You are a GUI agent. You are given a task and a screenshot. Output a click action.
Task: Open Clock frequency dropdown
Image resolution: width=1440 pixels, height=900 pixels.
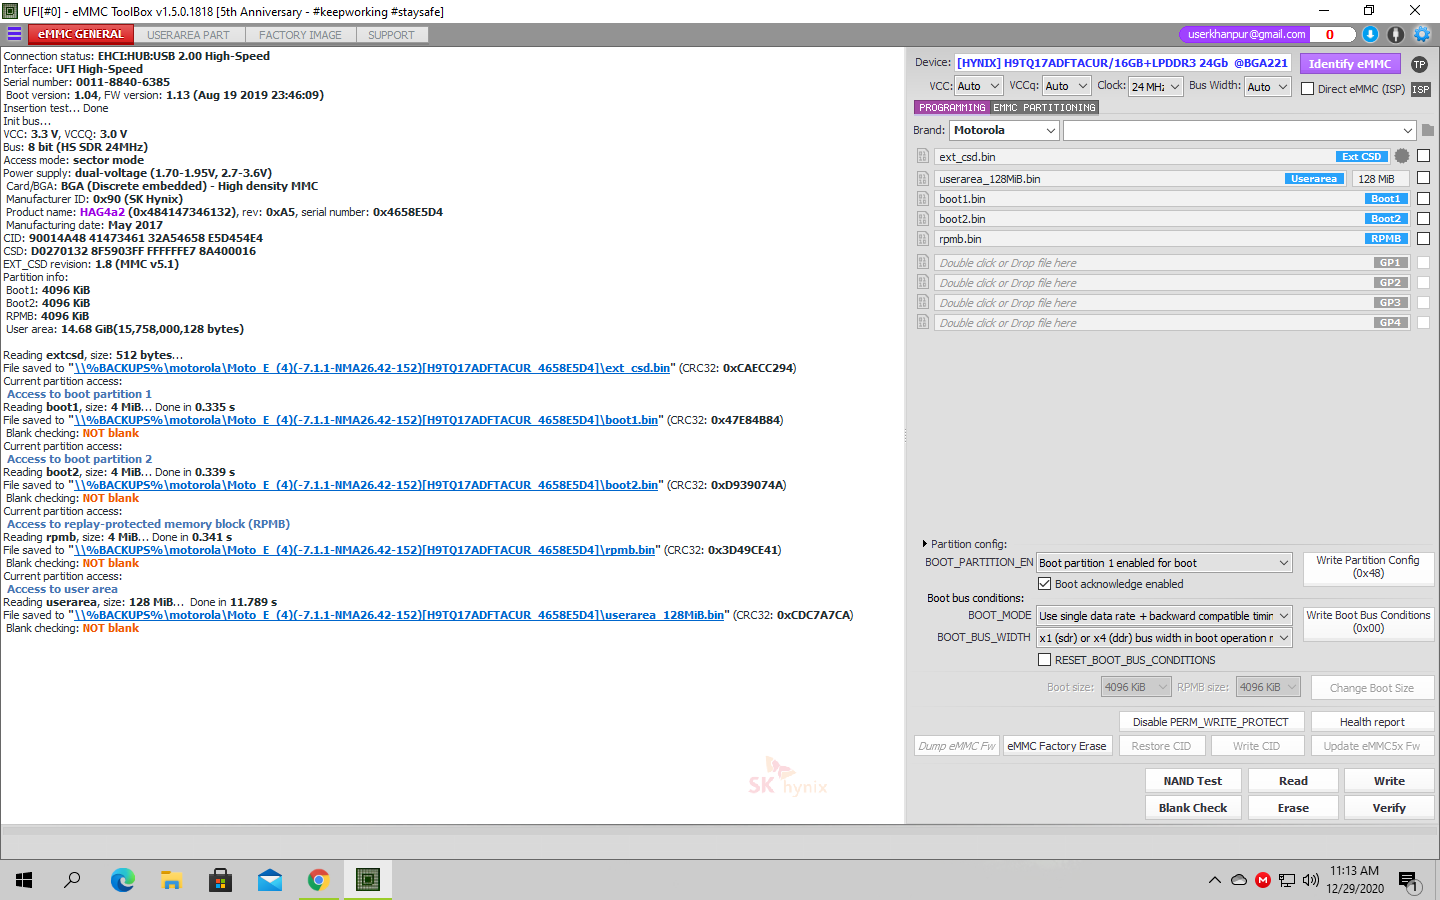coord(1156,86)
